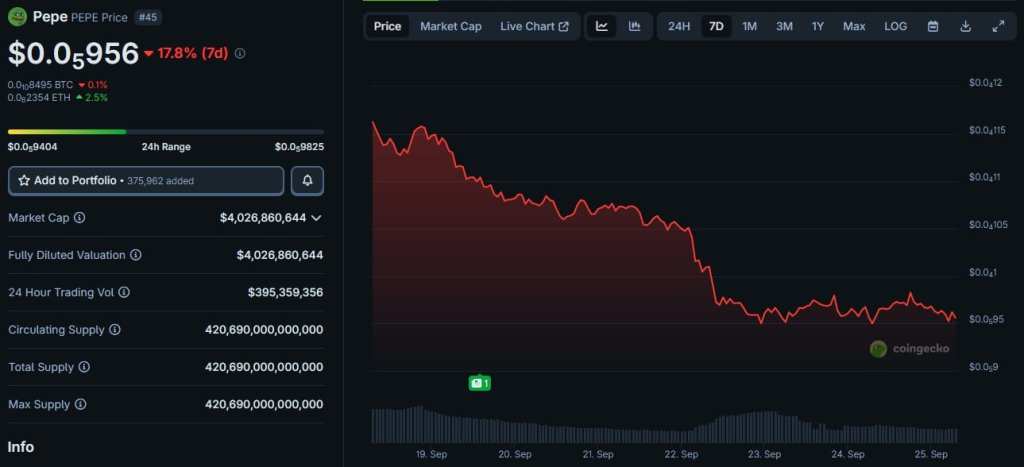Open the calendar date range picker
1024x467 pixels.
click(x=933, y=26)
